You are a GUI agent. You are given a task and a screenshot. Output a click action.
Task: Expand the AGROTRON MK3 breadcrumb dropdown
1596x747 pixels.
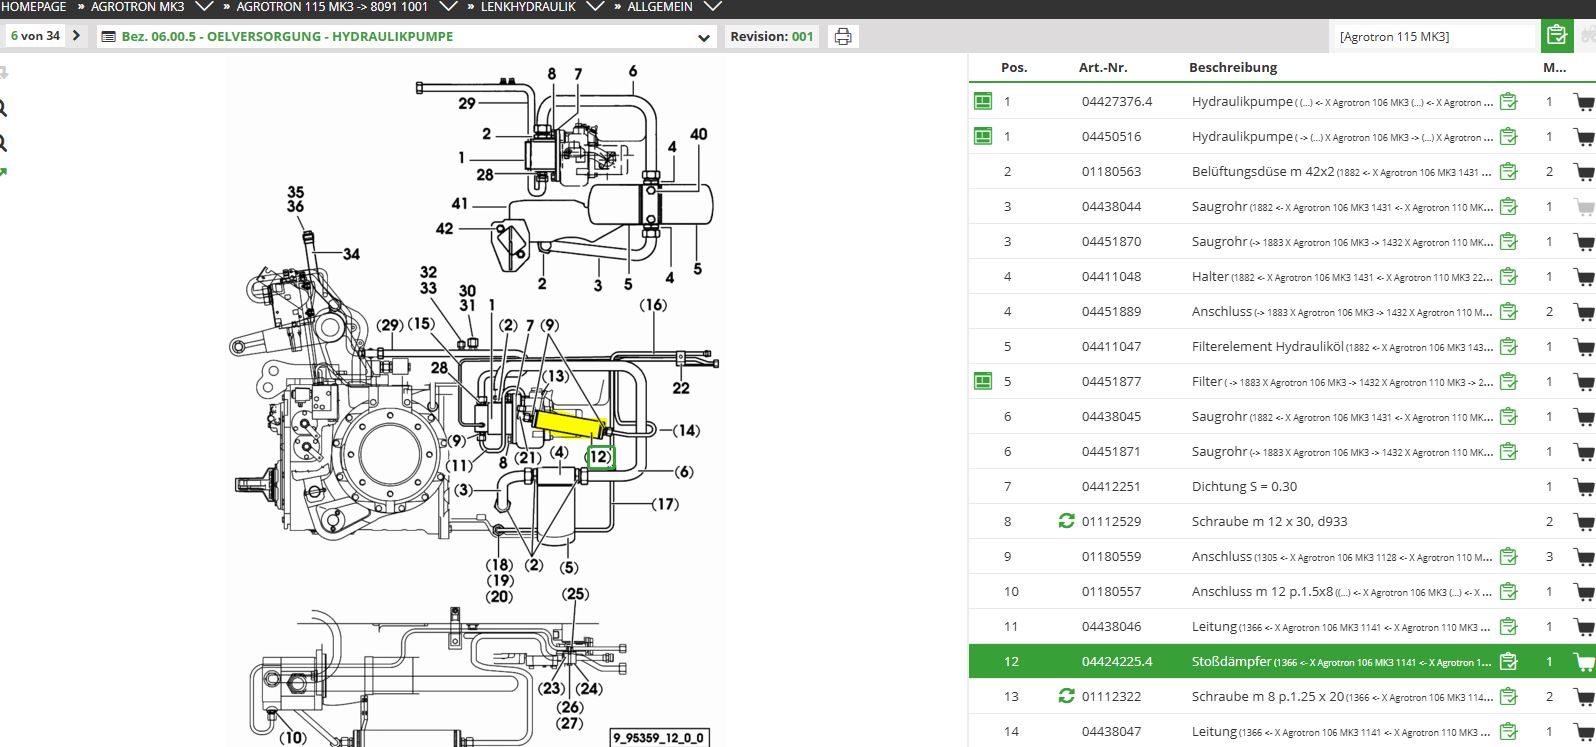204,7
